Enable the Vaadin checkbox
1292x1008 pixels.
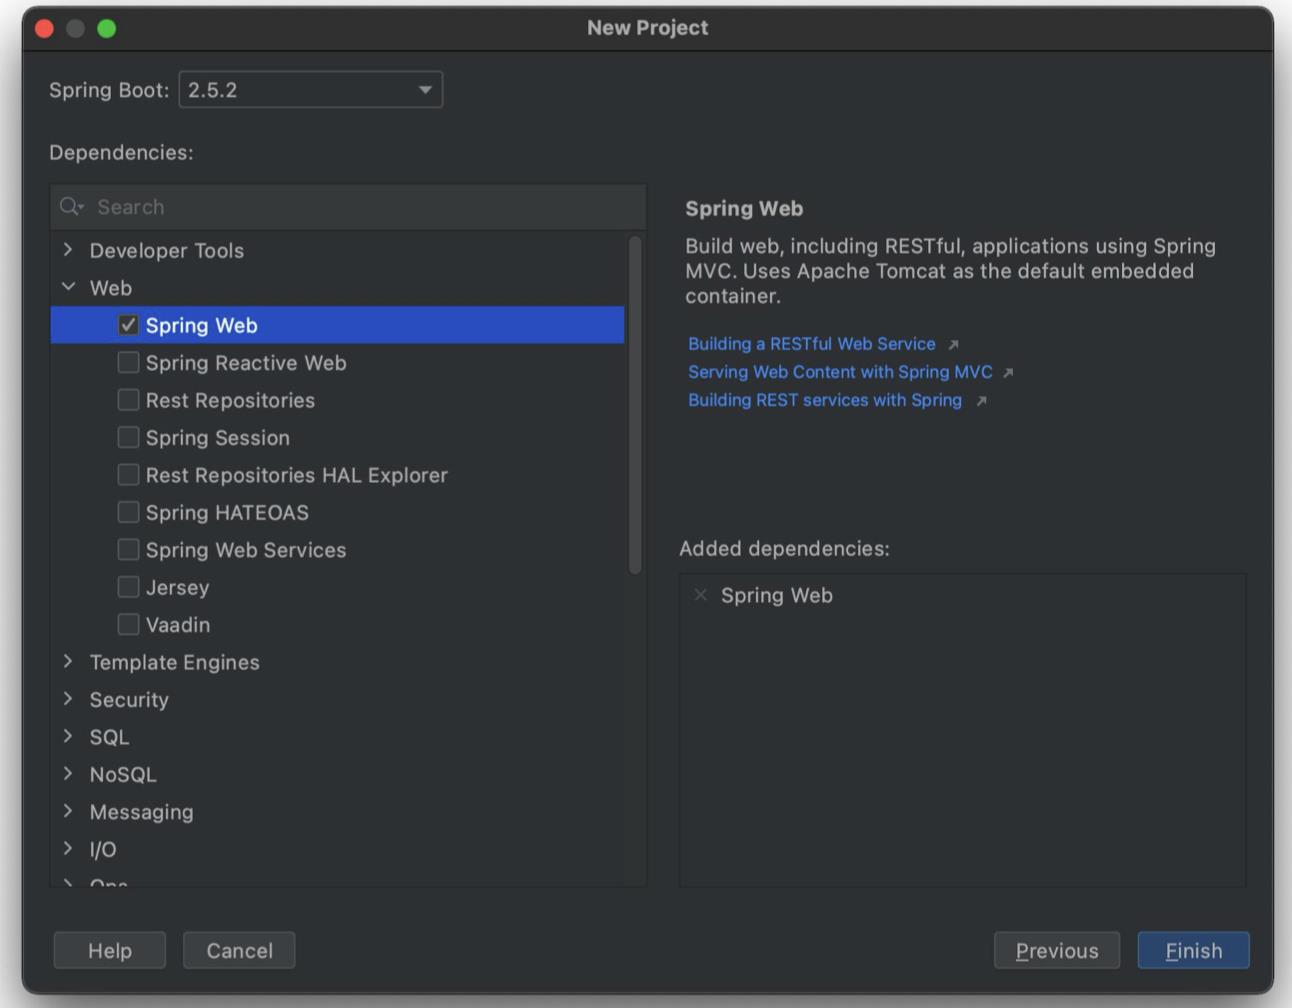(128, 624)
